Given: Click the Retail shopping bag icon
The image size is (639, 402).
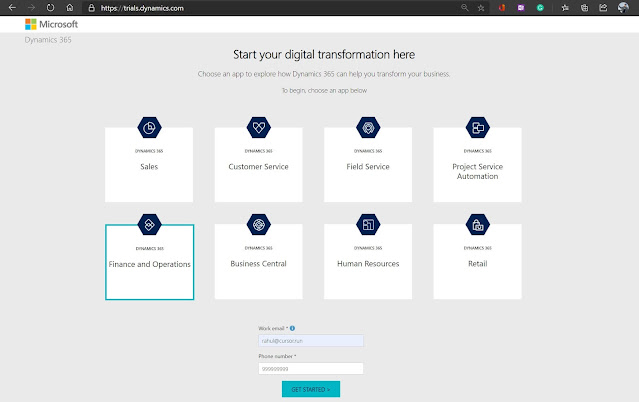Looking at the screenshot, I should point(478,225).
